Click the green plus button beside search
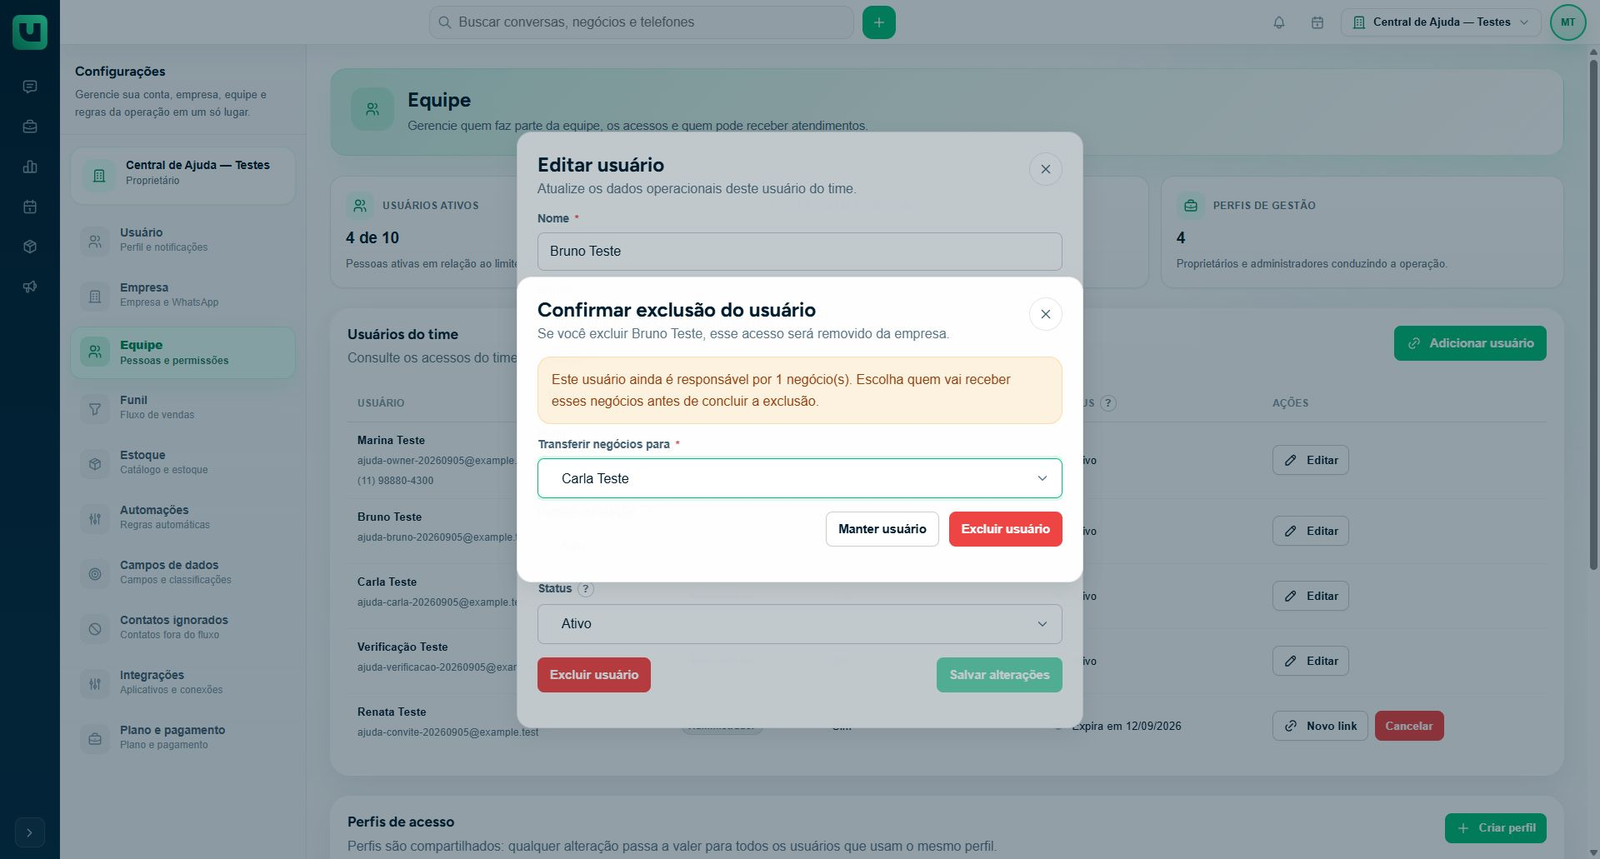Screen dimensions: 1600x859 tap(879, 22)
